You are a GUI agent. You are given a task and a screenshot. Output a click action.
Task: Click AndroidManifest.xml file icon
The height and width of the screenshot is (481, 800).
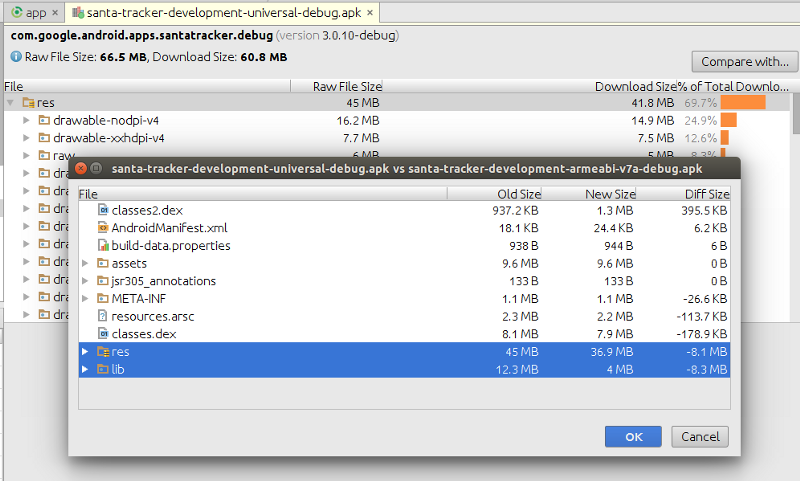coord(103,228)
